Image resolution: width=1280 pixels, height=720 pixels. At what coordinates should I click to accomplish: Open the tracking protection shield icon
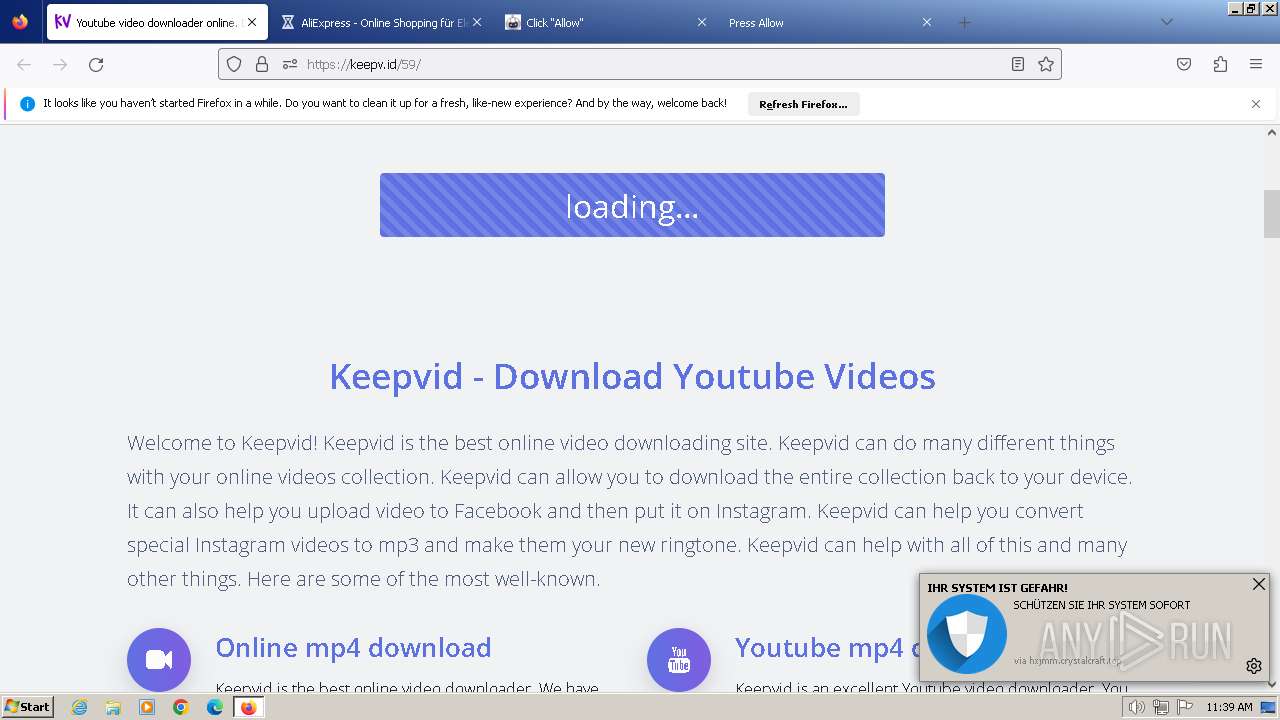234,64
